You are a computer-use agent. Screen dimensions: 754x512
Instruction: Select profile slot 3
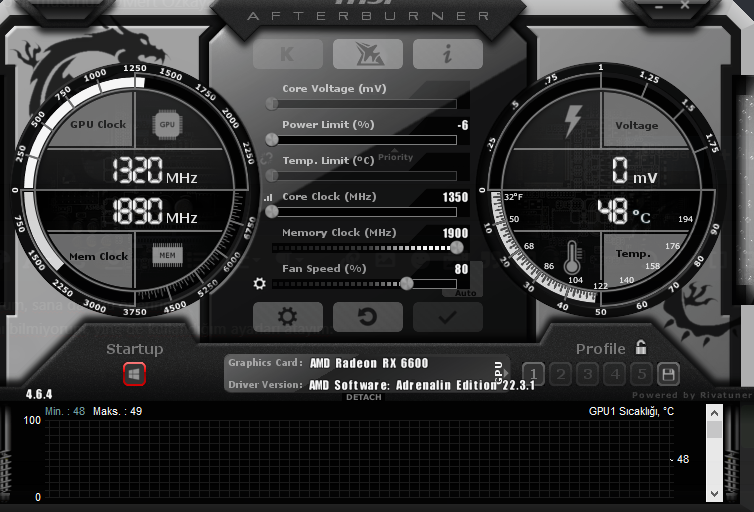pyautogui.click(x=588, y=374)
